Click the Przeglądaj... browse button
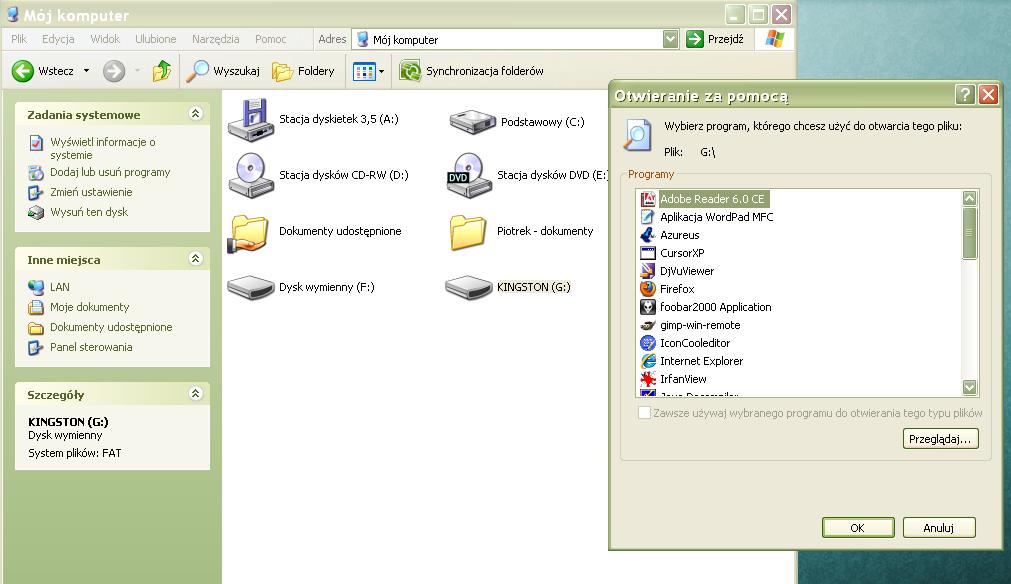This screenshot has width=1011, height=584. 940,439
